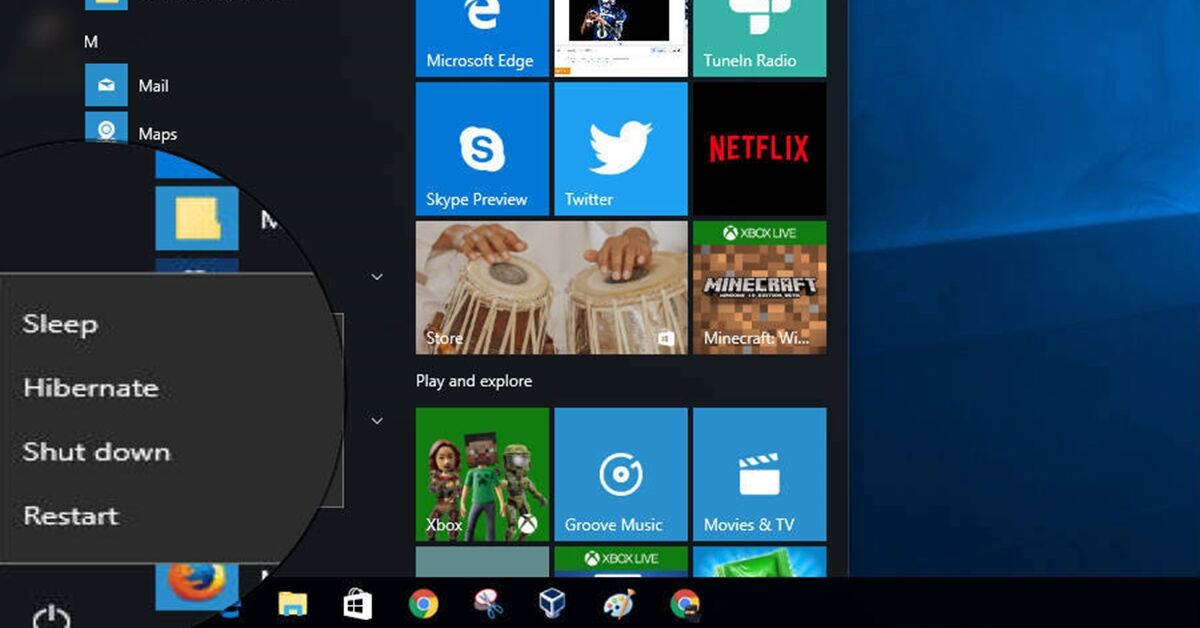Image resolution: width=1200 pixels, height=628 pixels.
Task: Select Shut down from the power menu
Action: pyautogui.click(x=97, y=452)
